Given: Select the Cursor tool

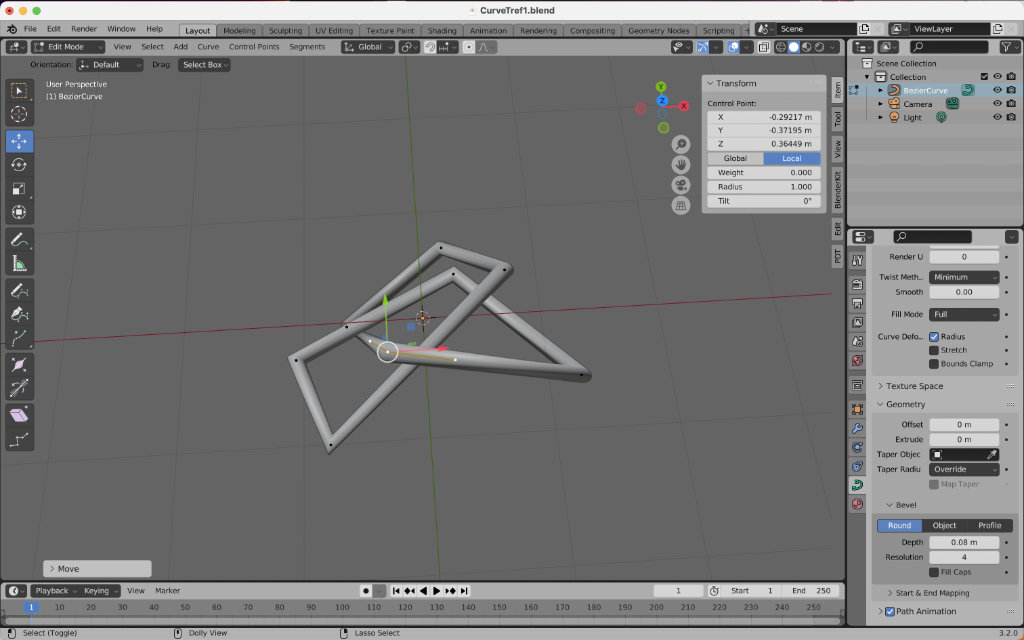Looking at the screenshot, I should pos(19,115).
